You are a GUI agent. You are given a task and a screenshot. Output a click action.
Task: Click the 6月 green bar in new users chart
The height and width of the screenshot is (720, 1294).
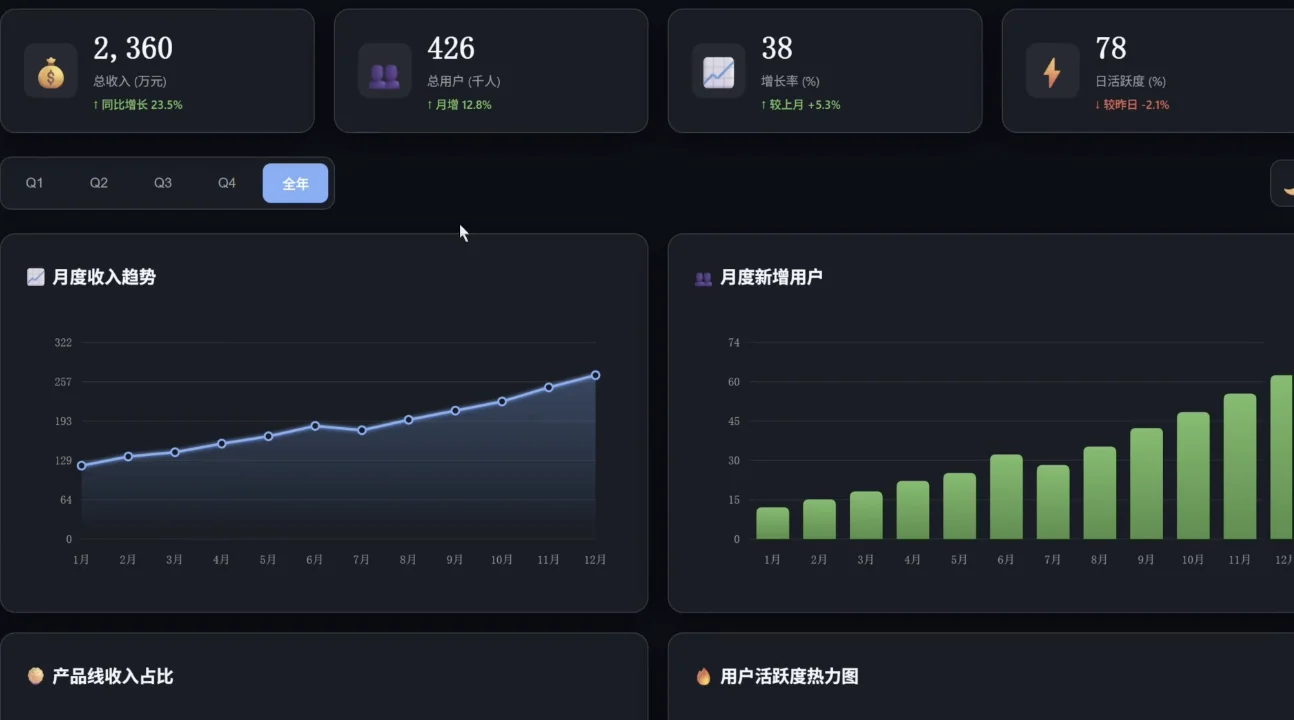[x=1005, y=495]
